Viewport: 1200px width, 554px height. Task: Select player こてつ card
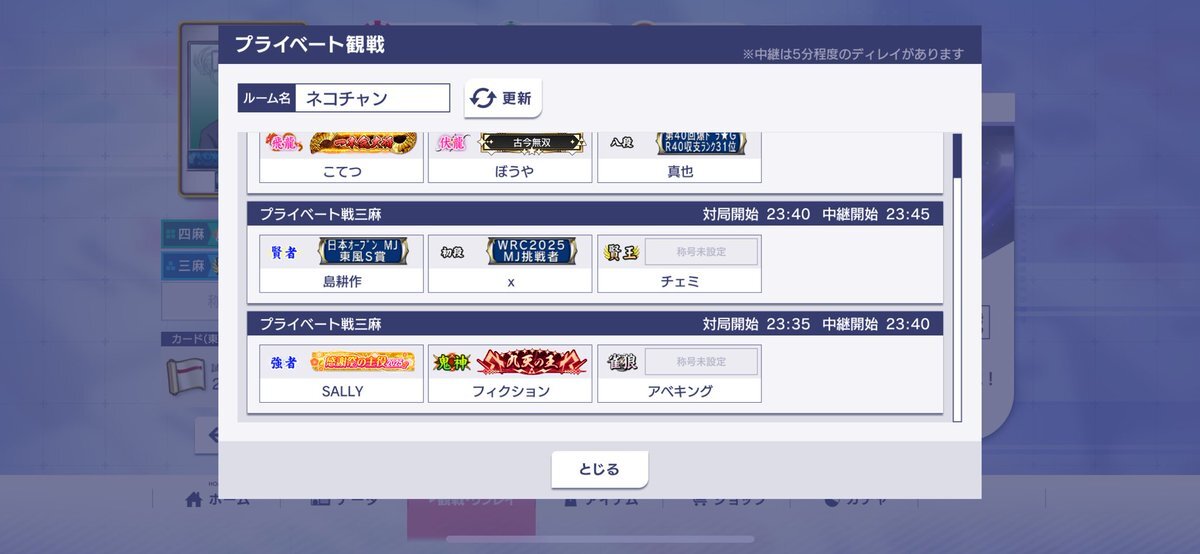341,158
